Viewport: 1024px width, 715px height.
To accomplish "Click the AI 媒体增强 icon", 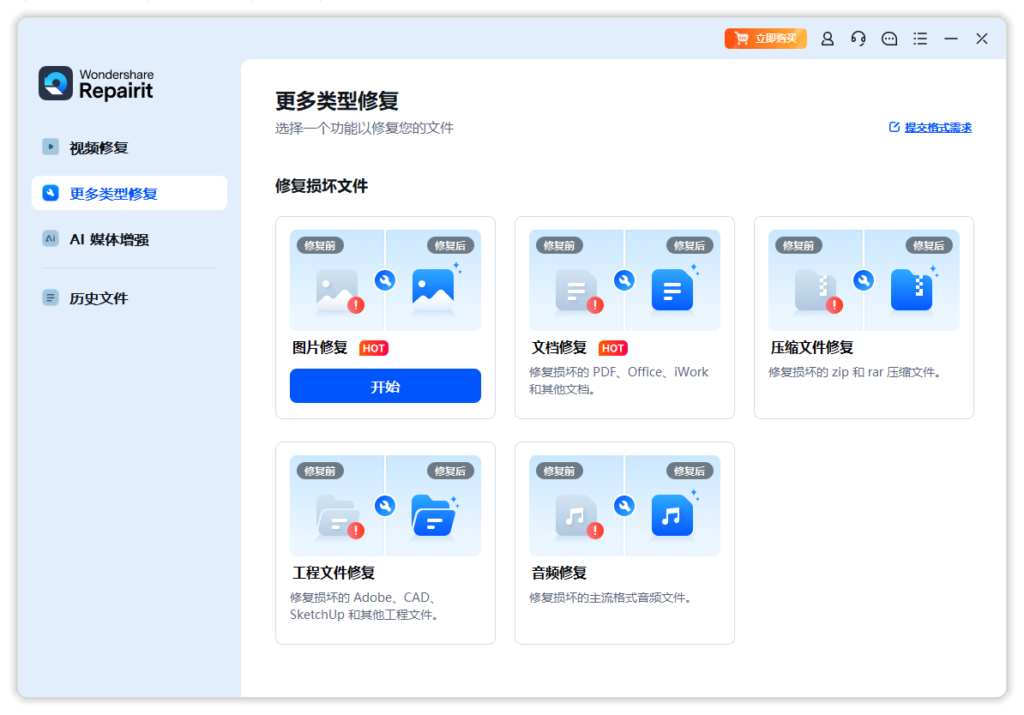I will point(50,238).
